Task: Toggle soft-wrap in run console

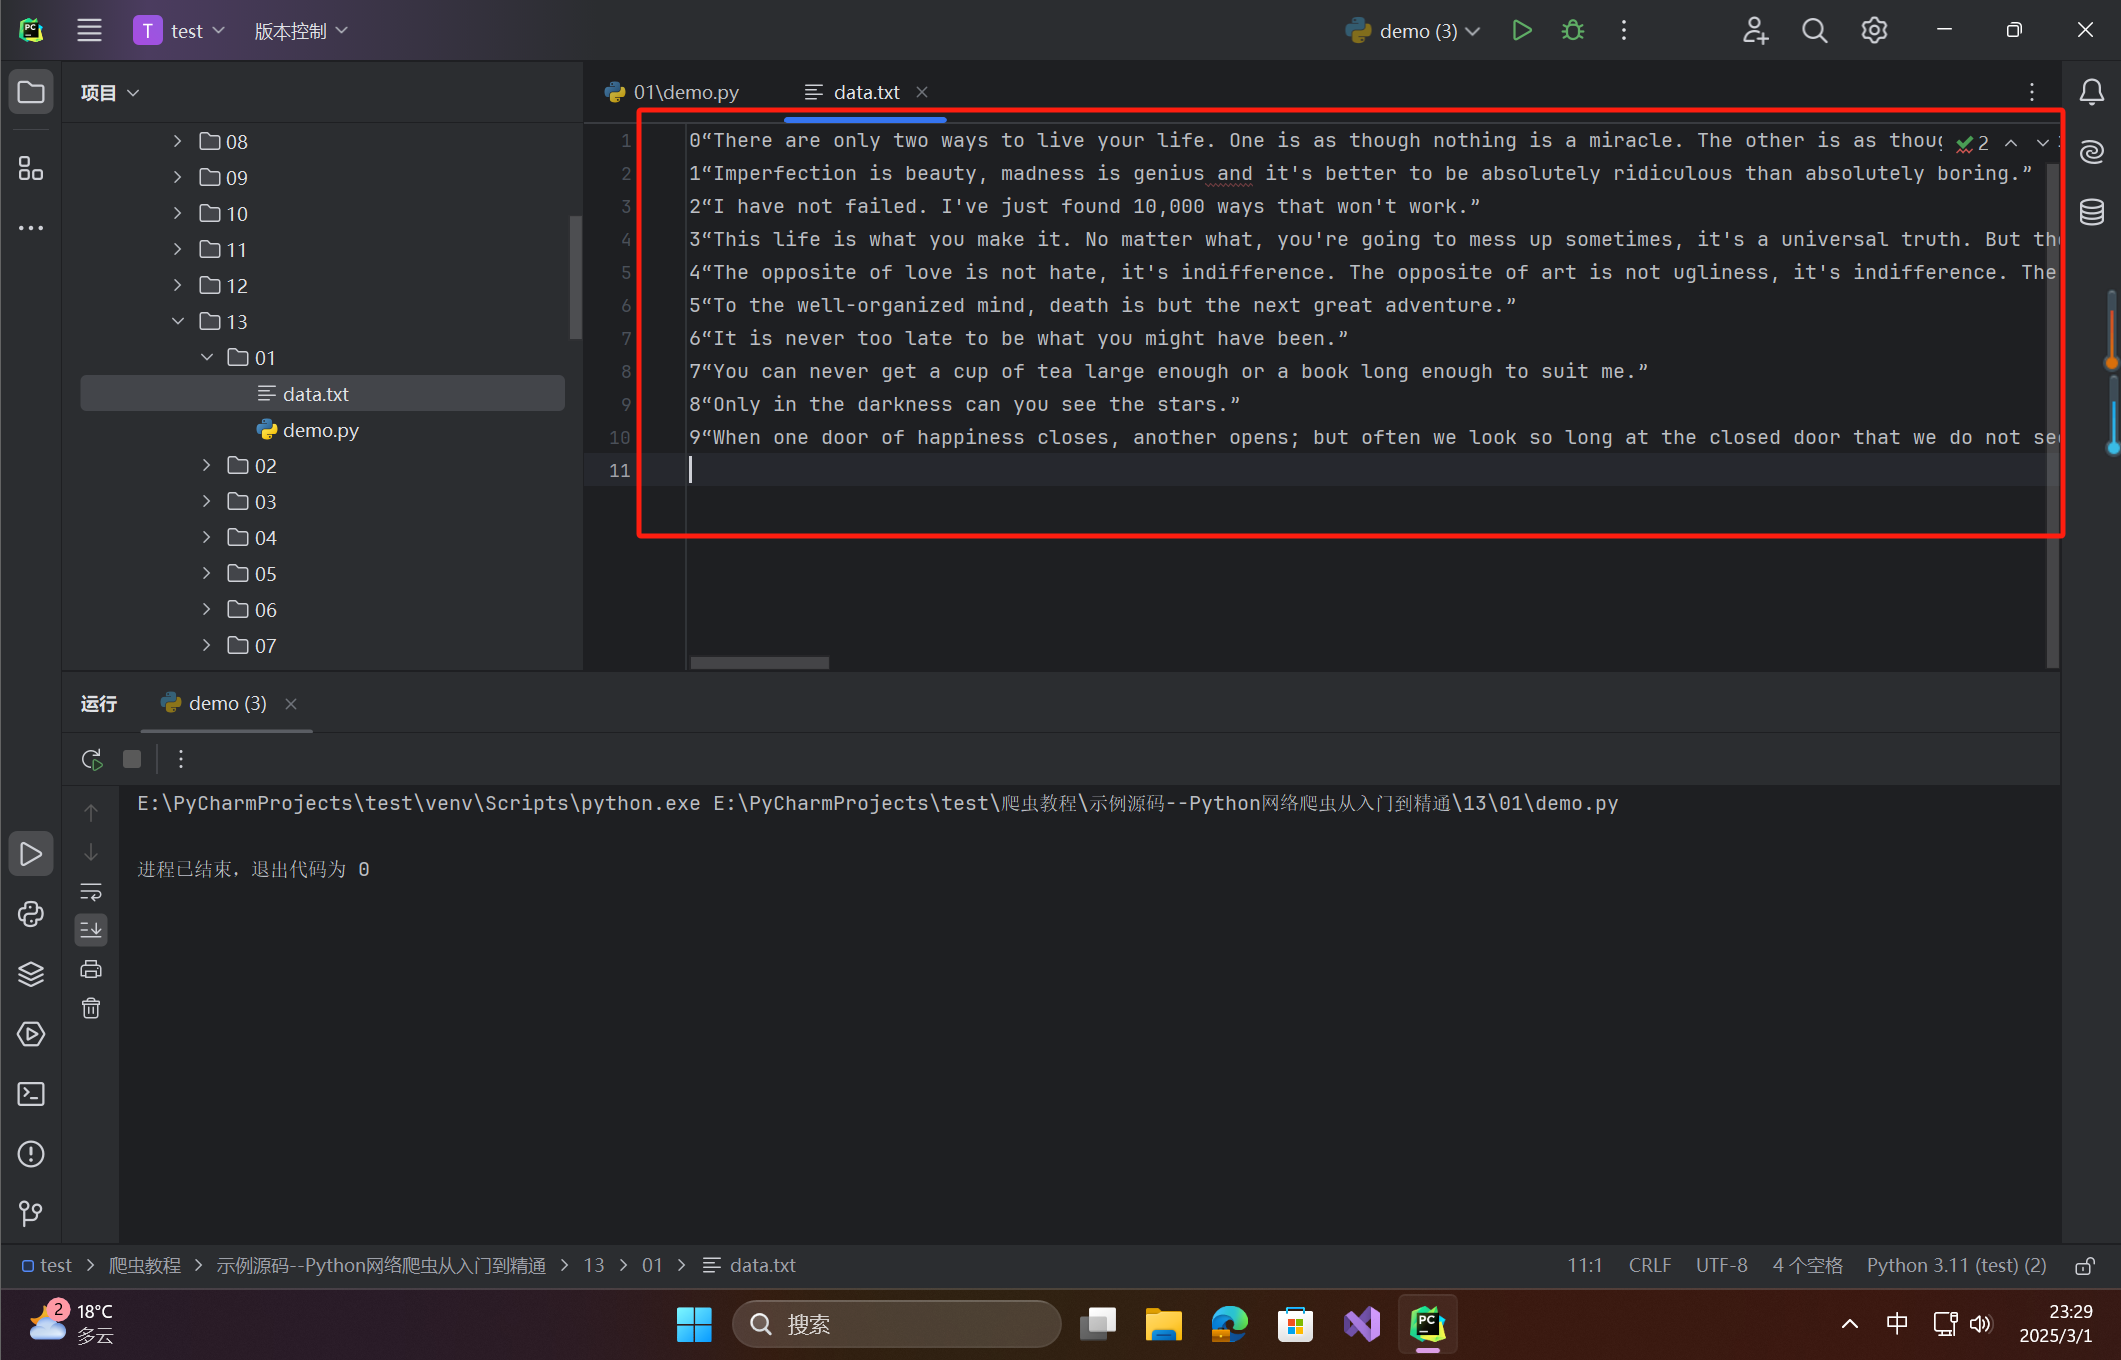Action: [x=91, y=891]
